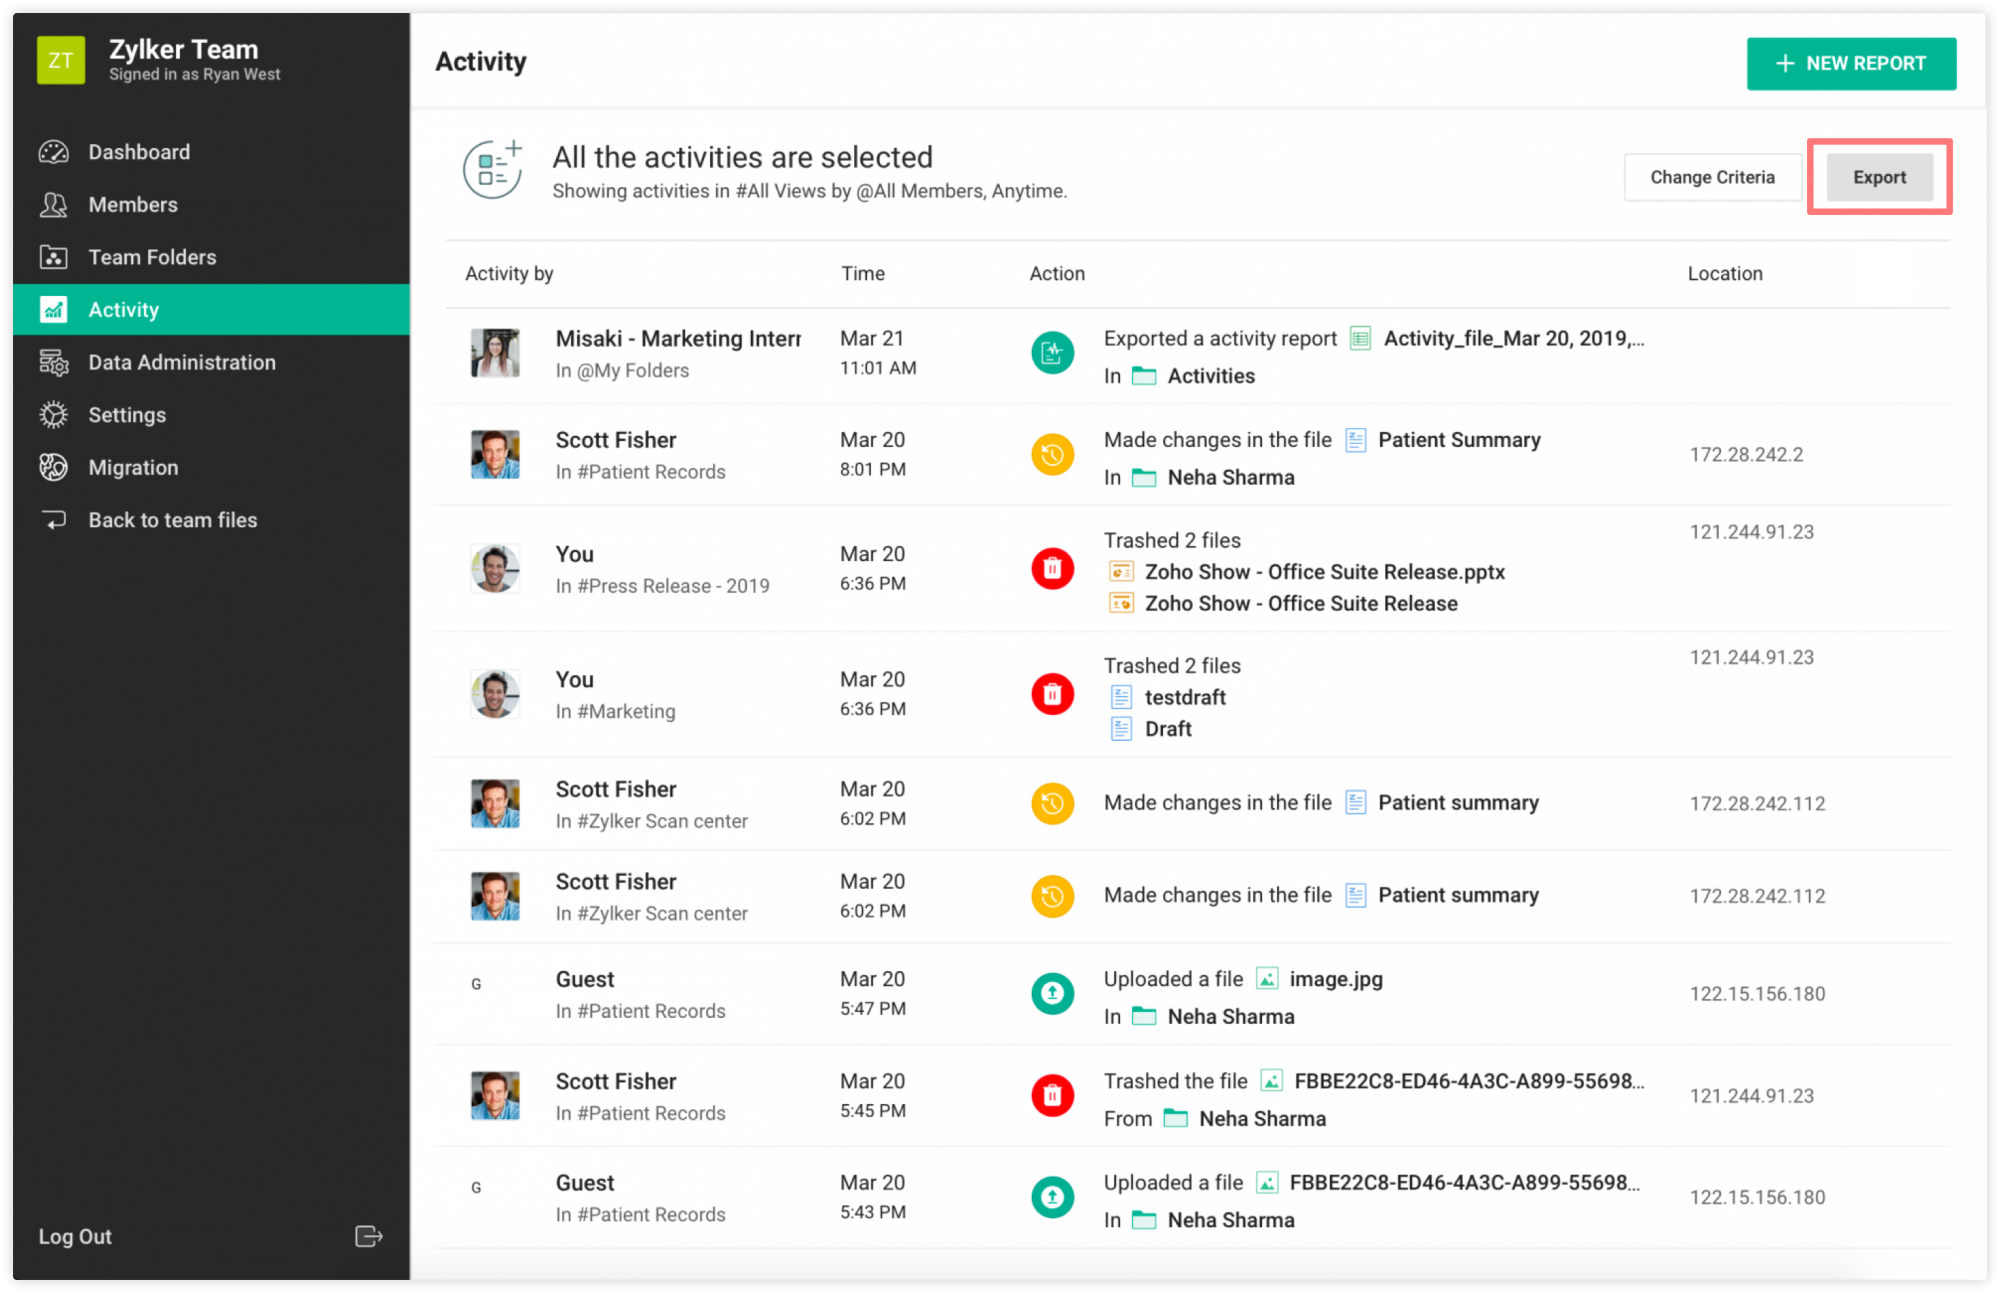
Task: Select the Dashboard icon in the sidebar
Action: coord(54,151)
